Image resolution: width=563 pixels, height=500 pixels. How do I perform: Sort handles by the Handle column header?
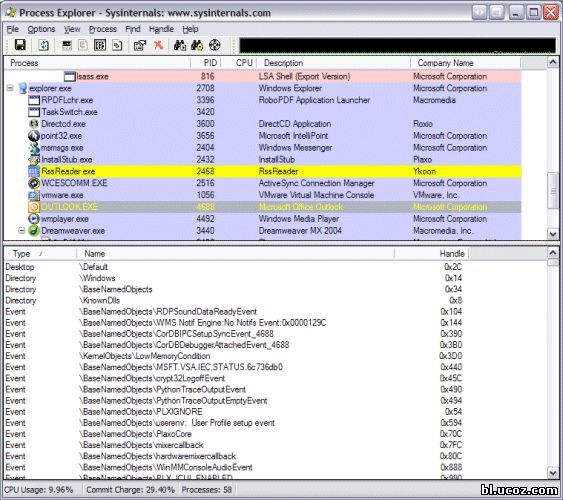(x=432, y=253)
